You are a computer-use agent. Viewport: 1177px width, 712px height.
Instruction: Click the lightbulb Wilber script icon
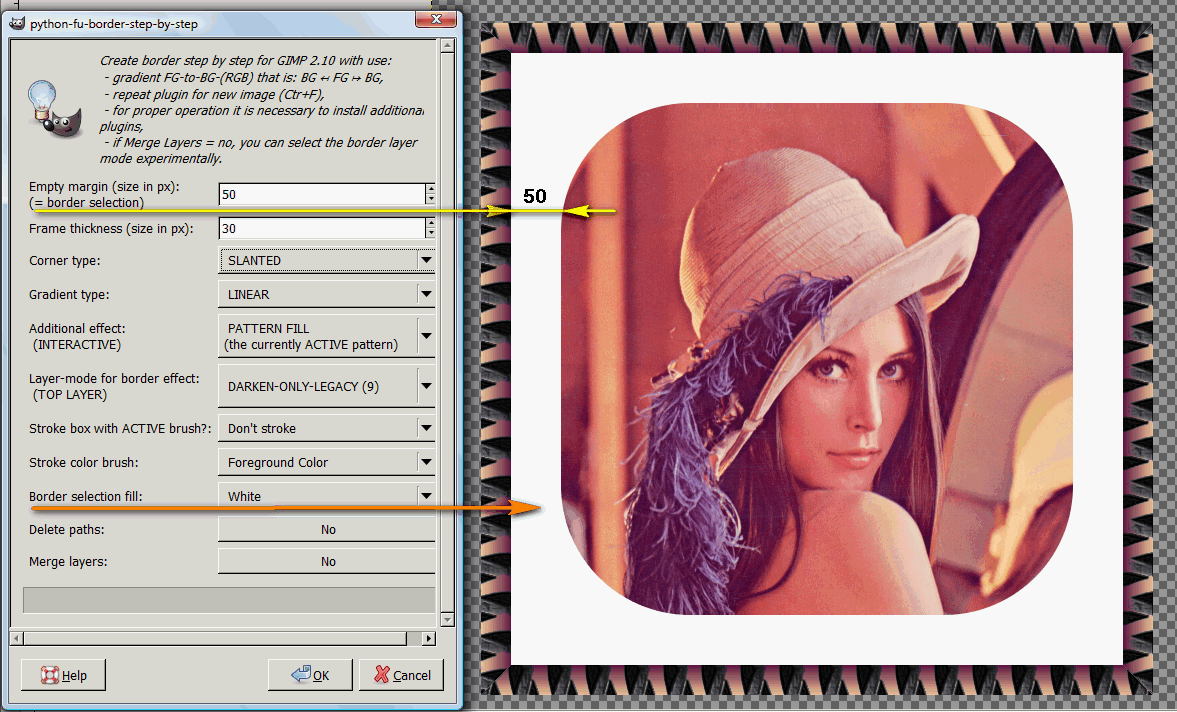(x=55, y=110)
